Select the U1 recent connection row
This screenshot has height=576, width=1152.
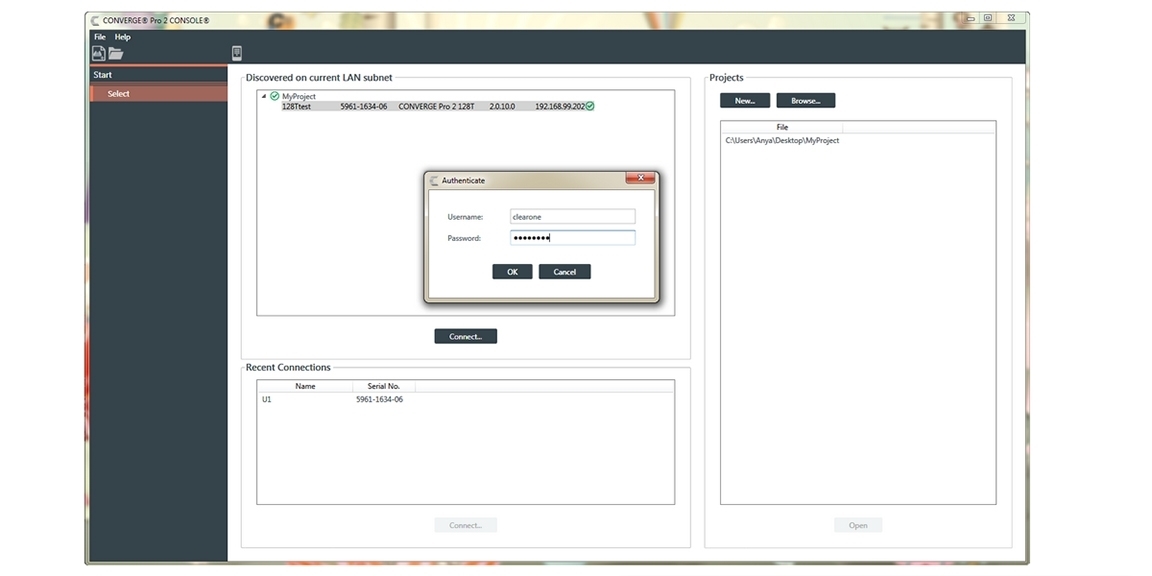pyautogui.click(x=332, y=400)
